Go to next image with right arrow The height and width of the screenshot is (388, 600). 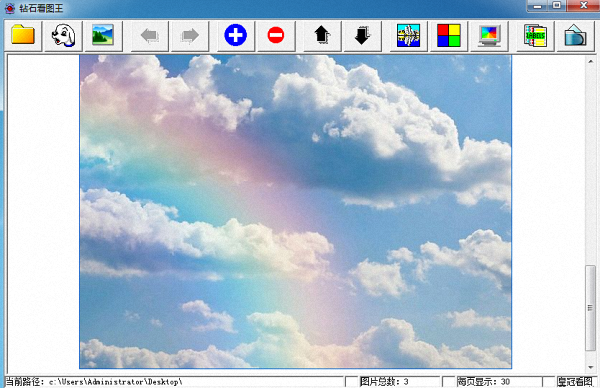pos(190,36)
